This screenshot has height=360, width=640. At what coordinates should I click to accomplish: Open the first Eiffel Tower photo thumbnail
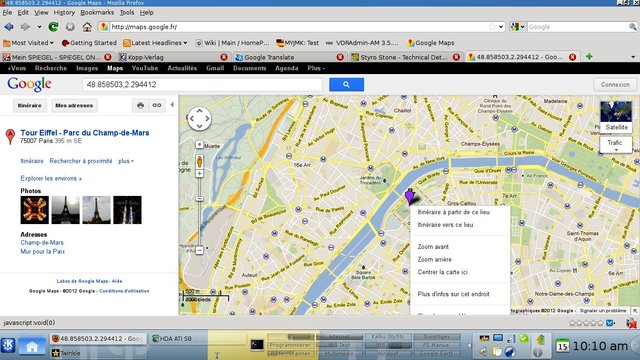click(34, 210)
